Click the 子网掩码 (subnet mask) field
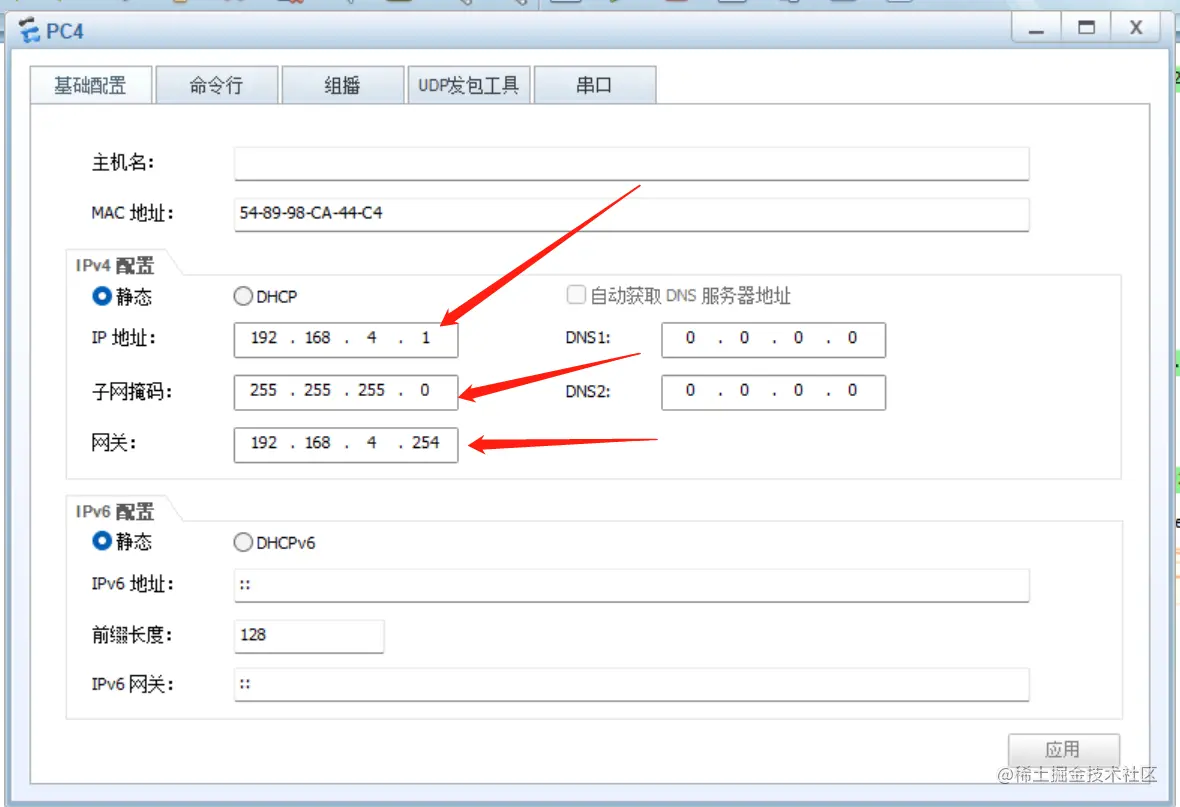Viewport: 1180px width, 807px height. click(345, 391)
